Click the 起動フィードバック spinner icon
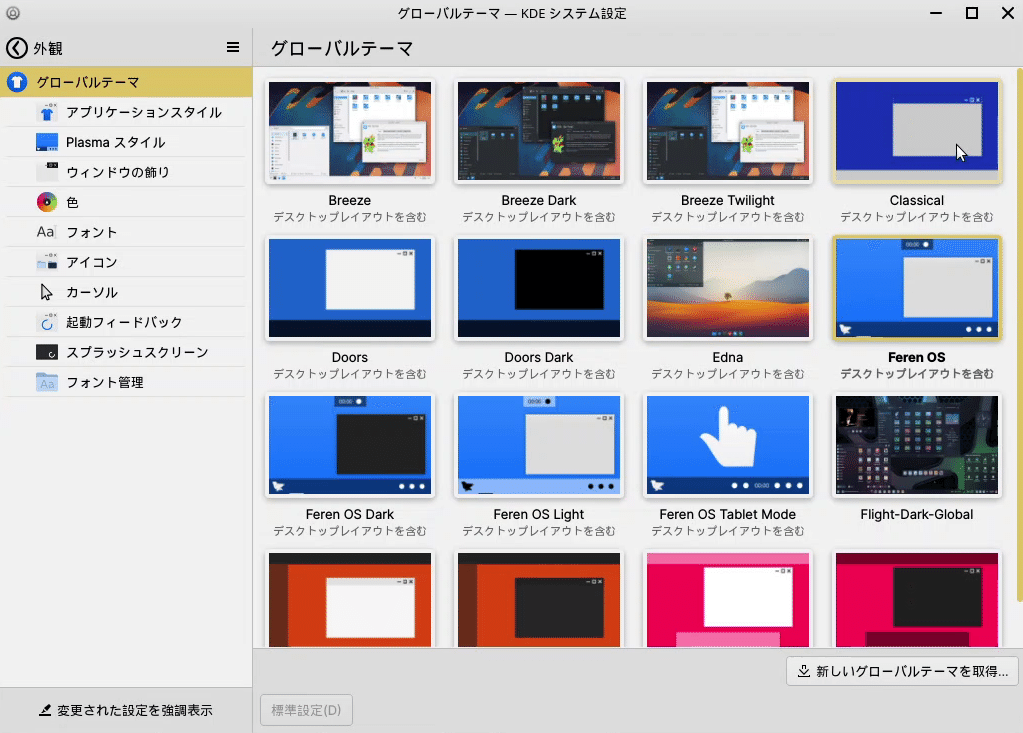The image size is (1023, 733). click(47, 322)
